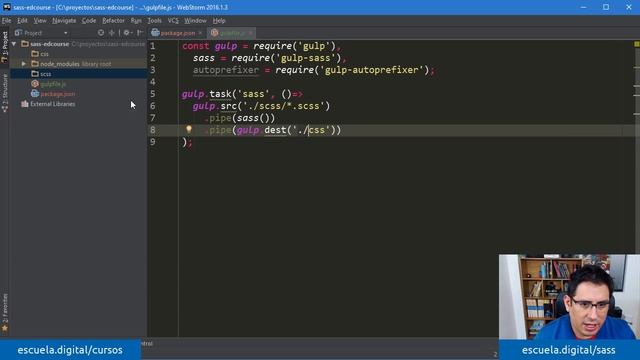The height and width of the screenshot is (360, 640).
Task: Close the gulpfile.js editor tab
Action: 251,33
